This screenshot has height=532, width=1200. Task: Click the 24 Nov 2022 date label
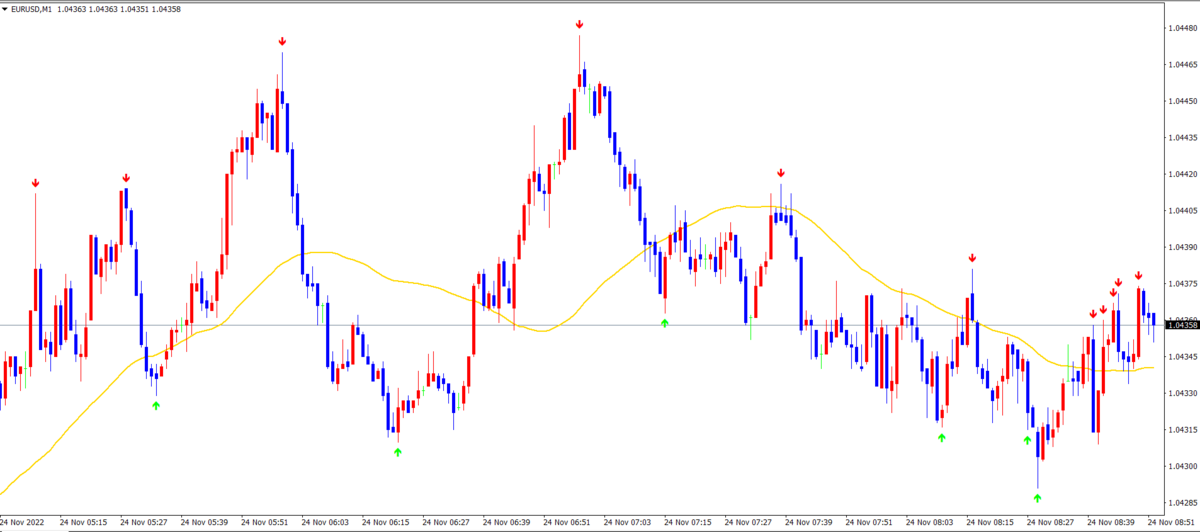(x=23, y=522)
